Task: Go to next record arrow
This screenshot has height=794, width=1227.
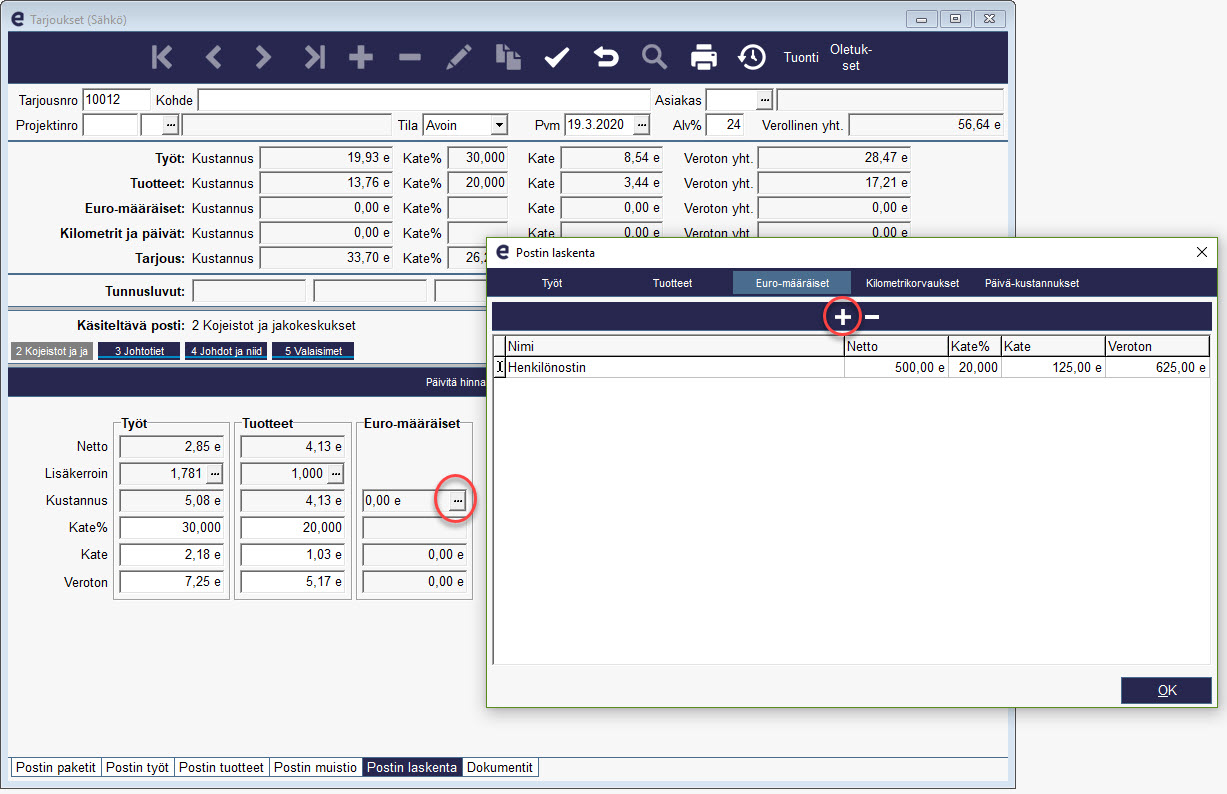Action: click(x=263, y=58)
